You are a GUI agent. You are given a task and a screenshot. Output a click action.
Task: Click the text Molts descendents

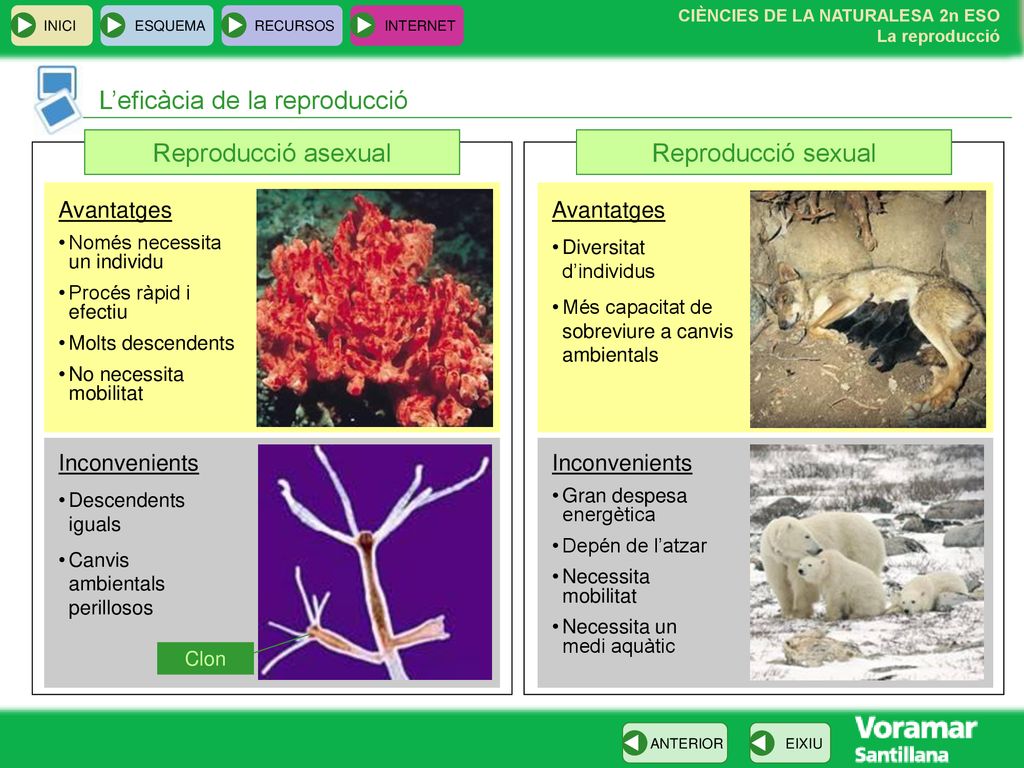[151, 343]
